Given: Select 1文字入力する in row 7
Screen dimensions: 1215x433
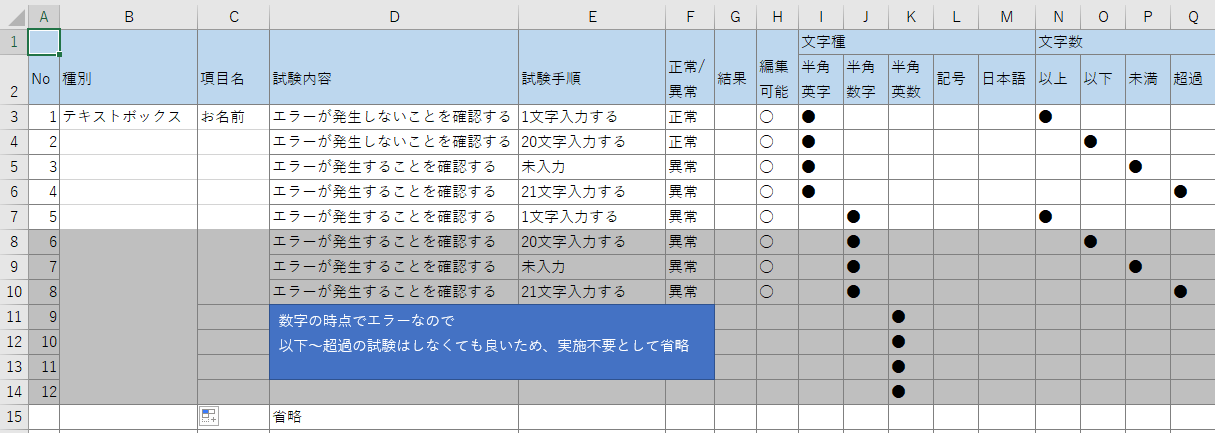Looking at the screenshot, I should click(x=592, y=216).
